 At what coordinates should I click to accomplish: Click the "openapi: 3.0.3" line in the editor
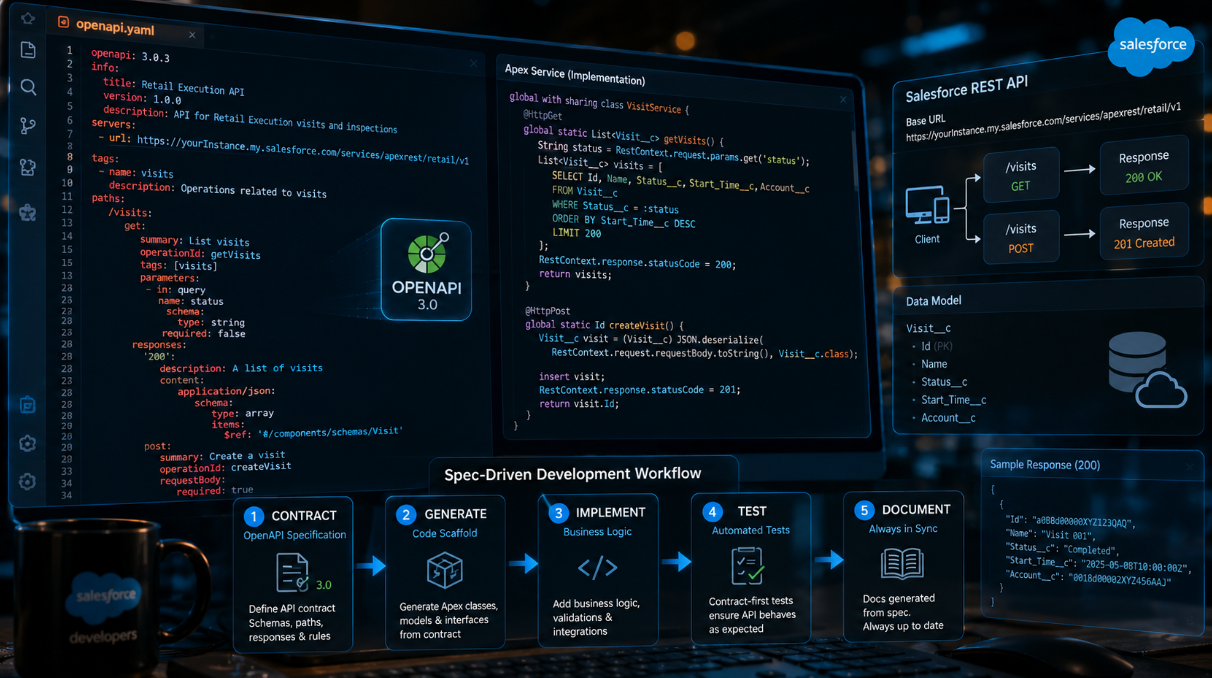tap(132, 55)
